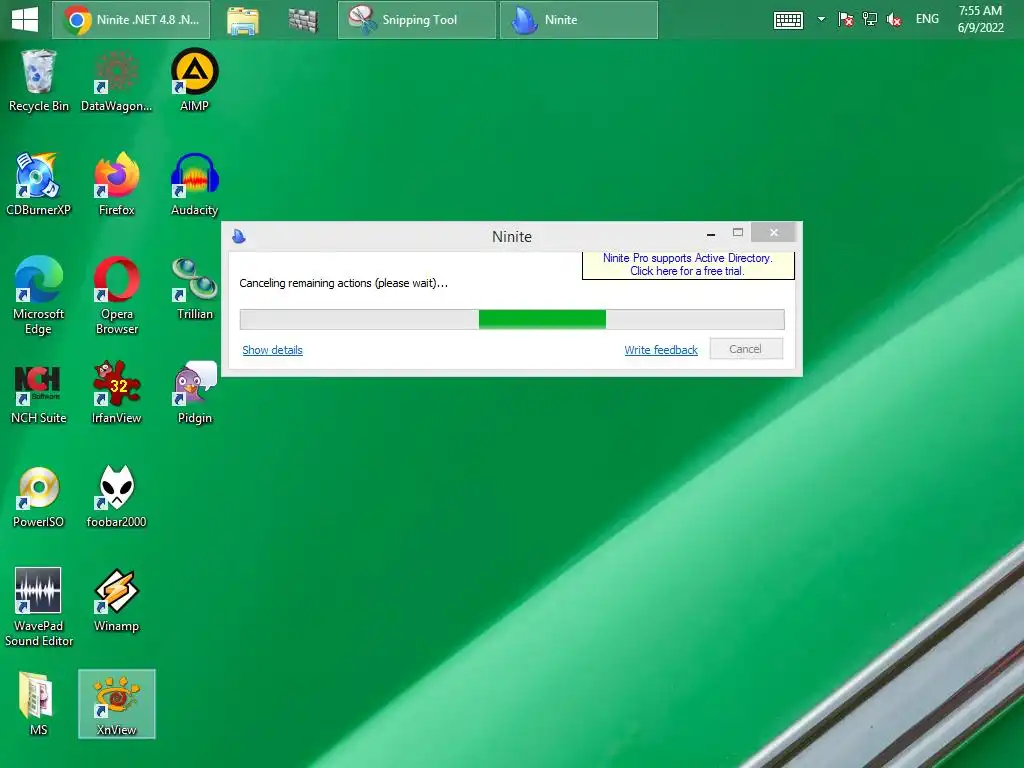Image resolution: width=1024 pixels, height=768 pixels.
Task: Click Write feedback link in Ninite
Action: tap(661, 350)
